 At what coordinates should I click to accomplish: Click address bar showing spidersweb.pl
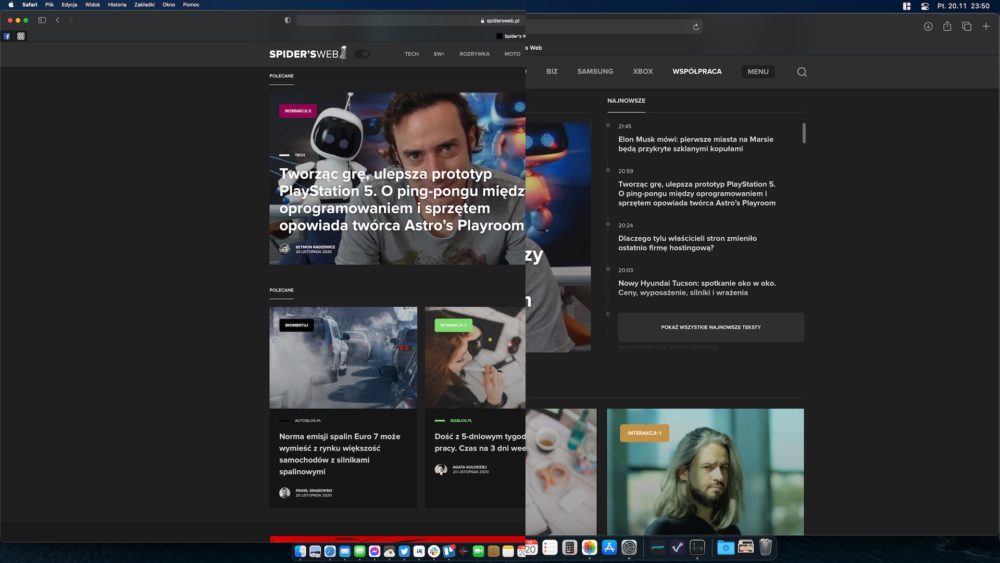409,20
